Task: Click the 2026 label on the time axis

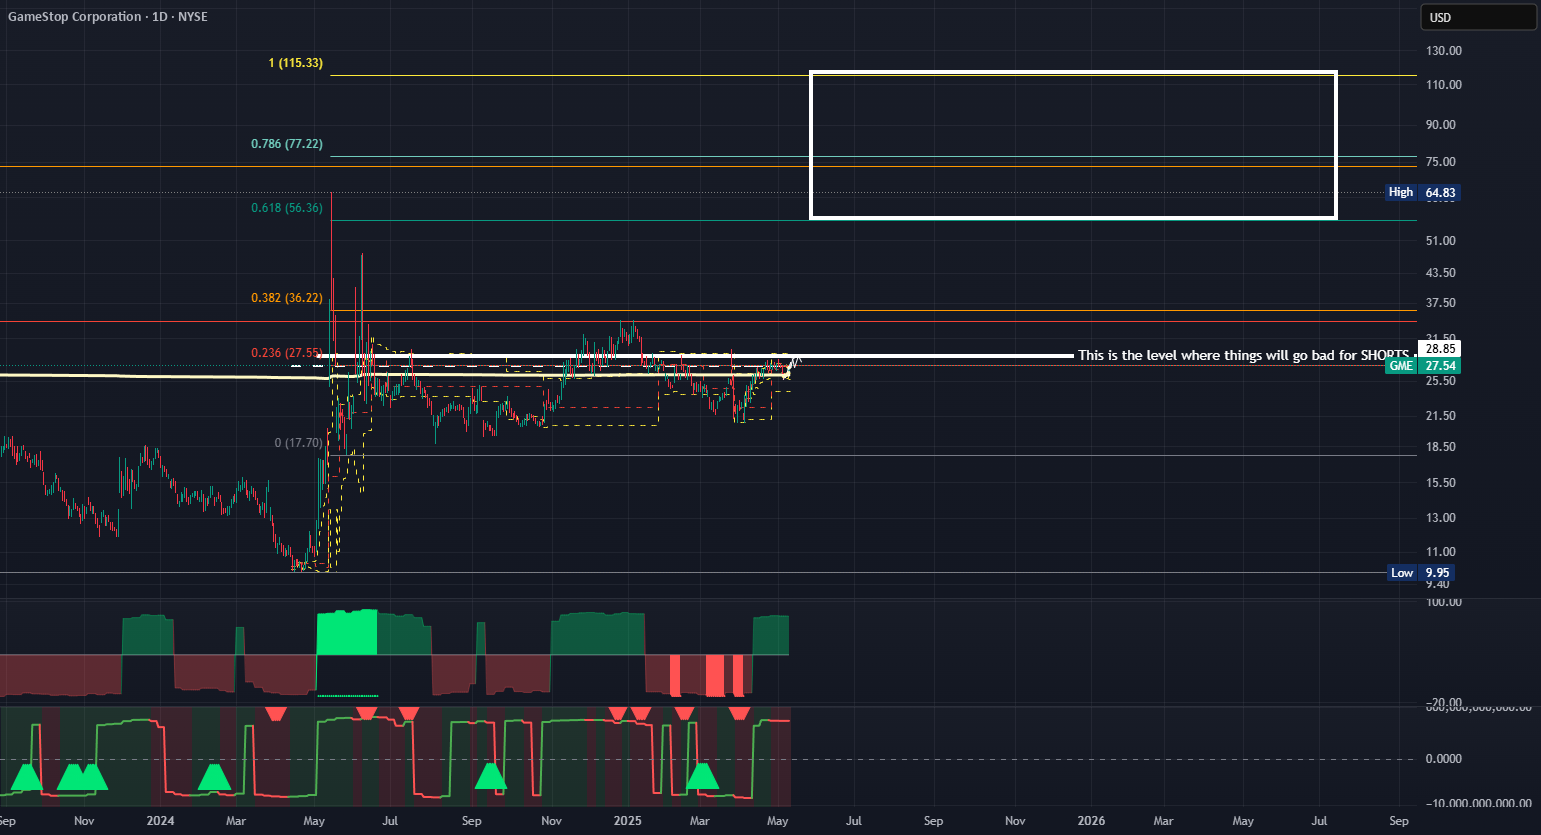Action: pyautogui.click(x=1091, y=821)
